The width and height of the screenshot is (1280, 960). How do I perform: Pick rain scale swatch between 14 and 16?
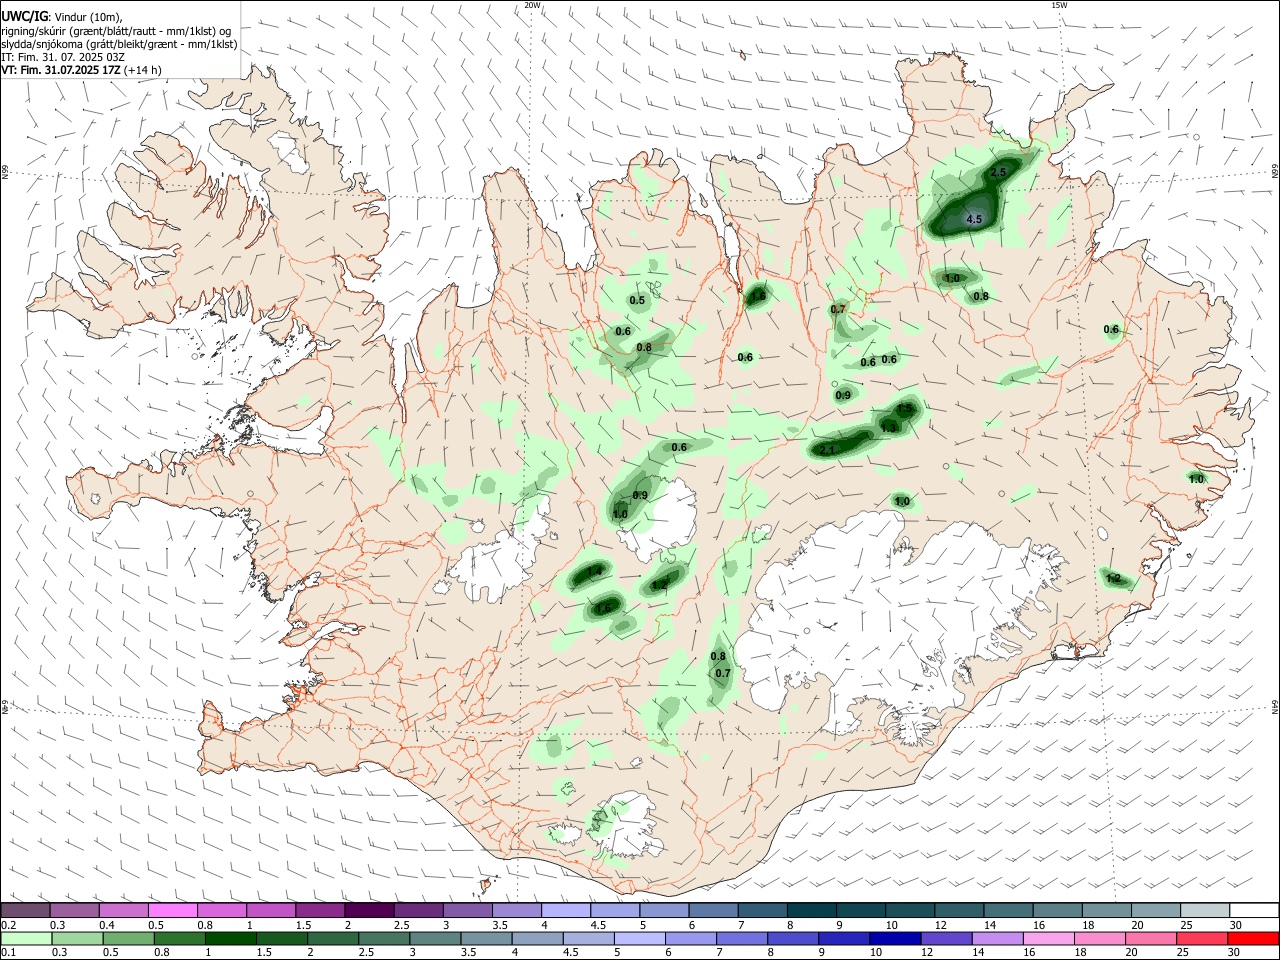click(996, 938)
